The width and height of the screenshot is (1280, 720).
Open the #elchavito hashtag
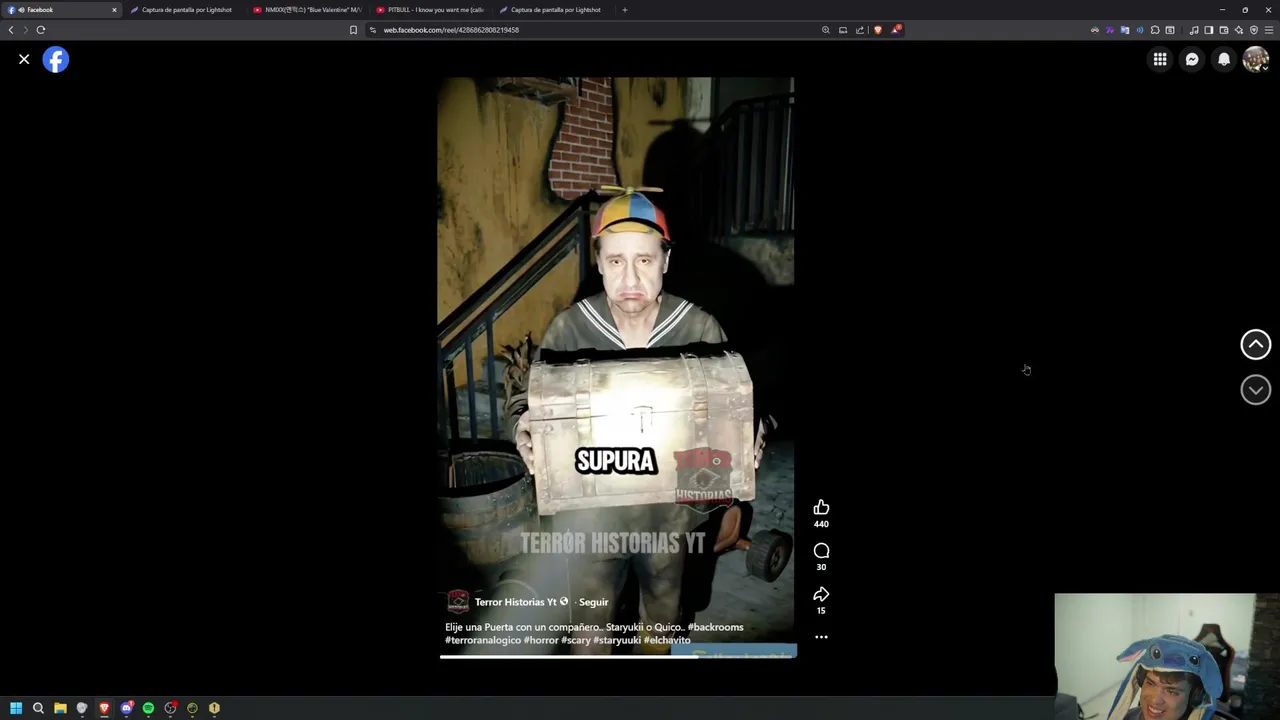pos(667,640)
